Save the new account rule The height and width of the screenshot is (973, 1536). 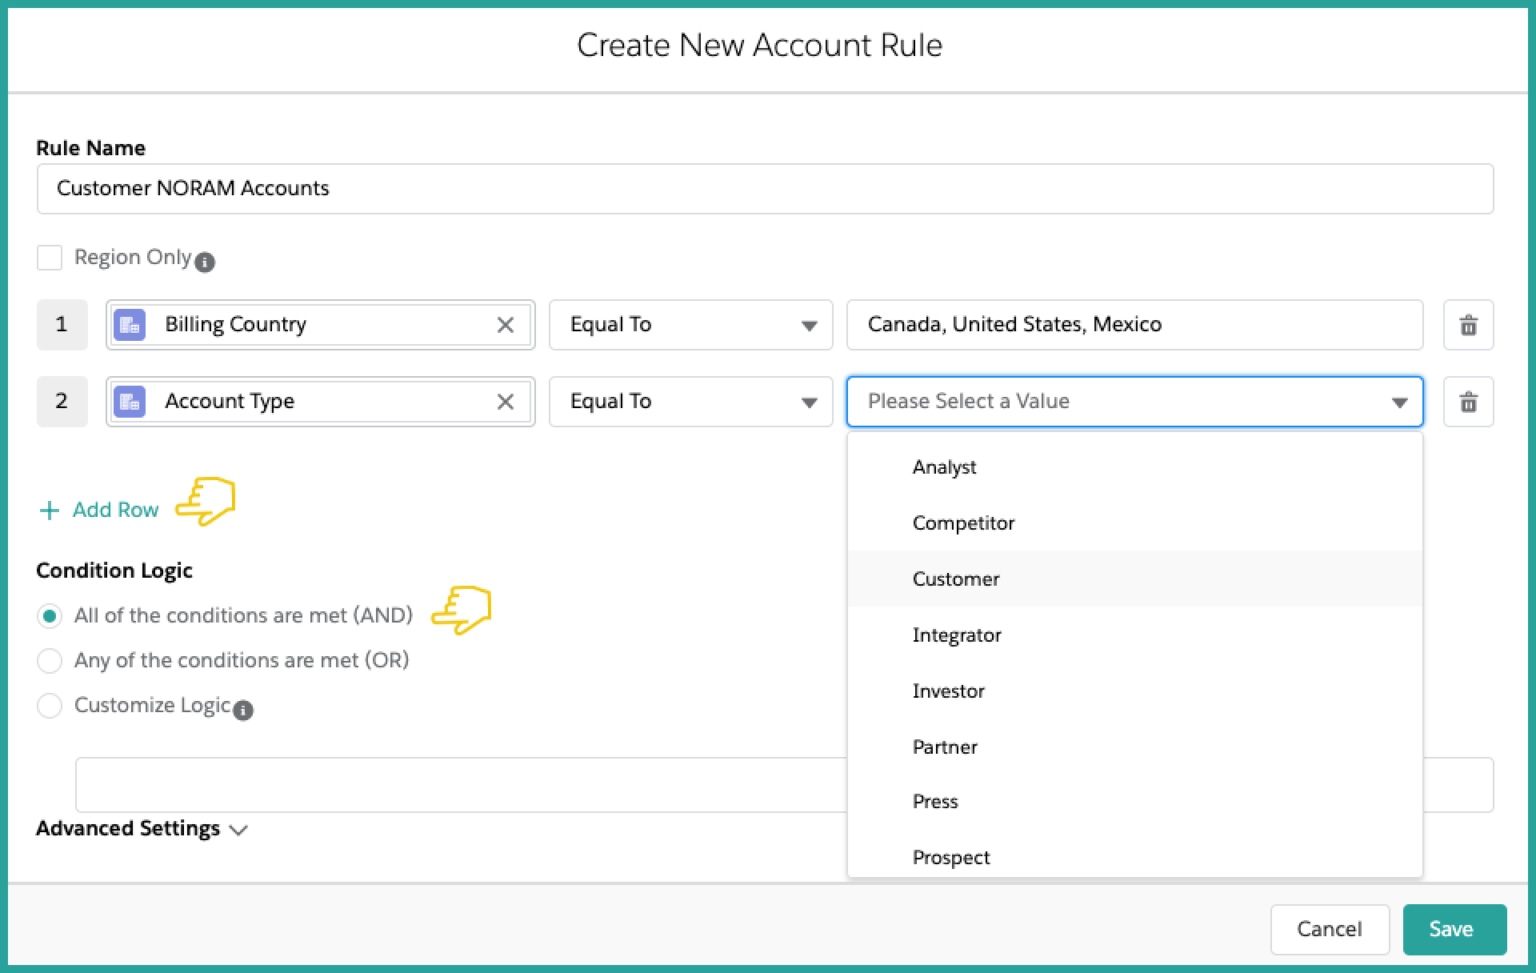point(1454,930)
